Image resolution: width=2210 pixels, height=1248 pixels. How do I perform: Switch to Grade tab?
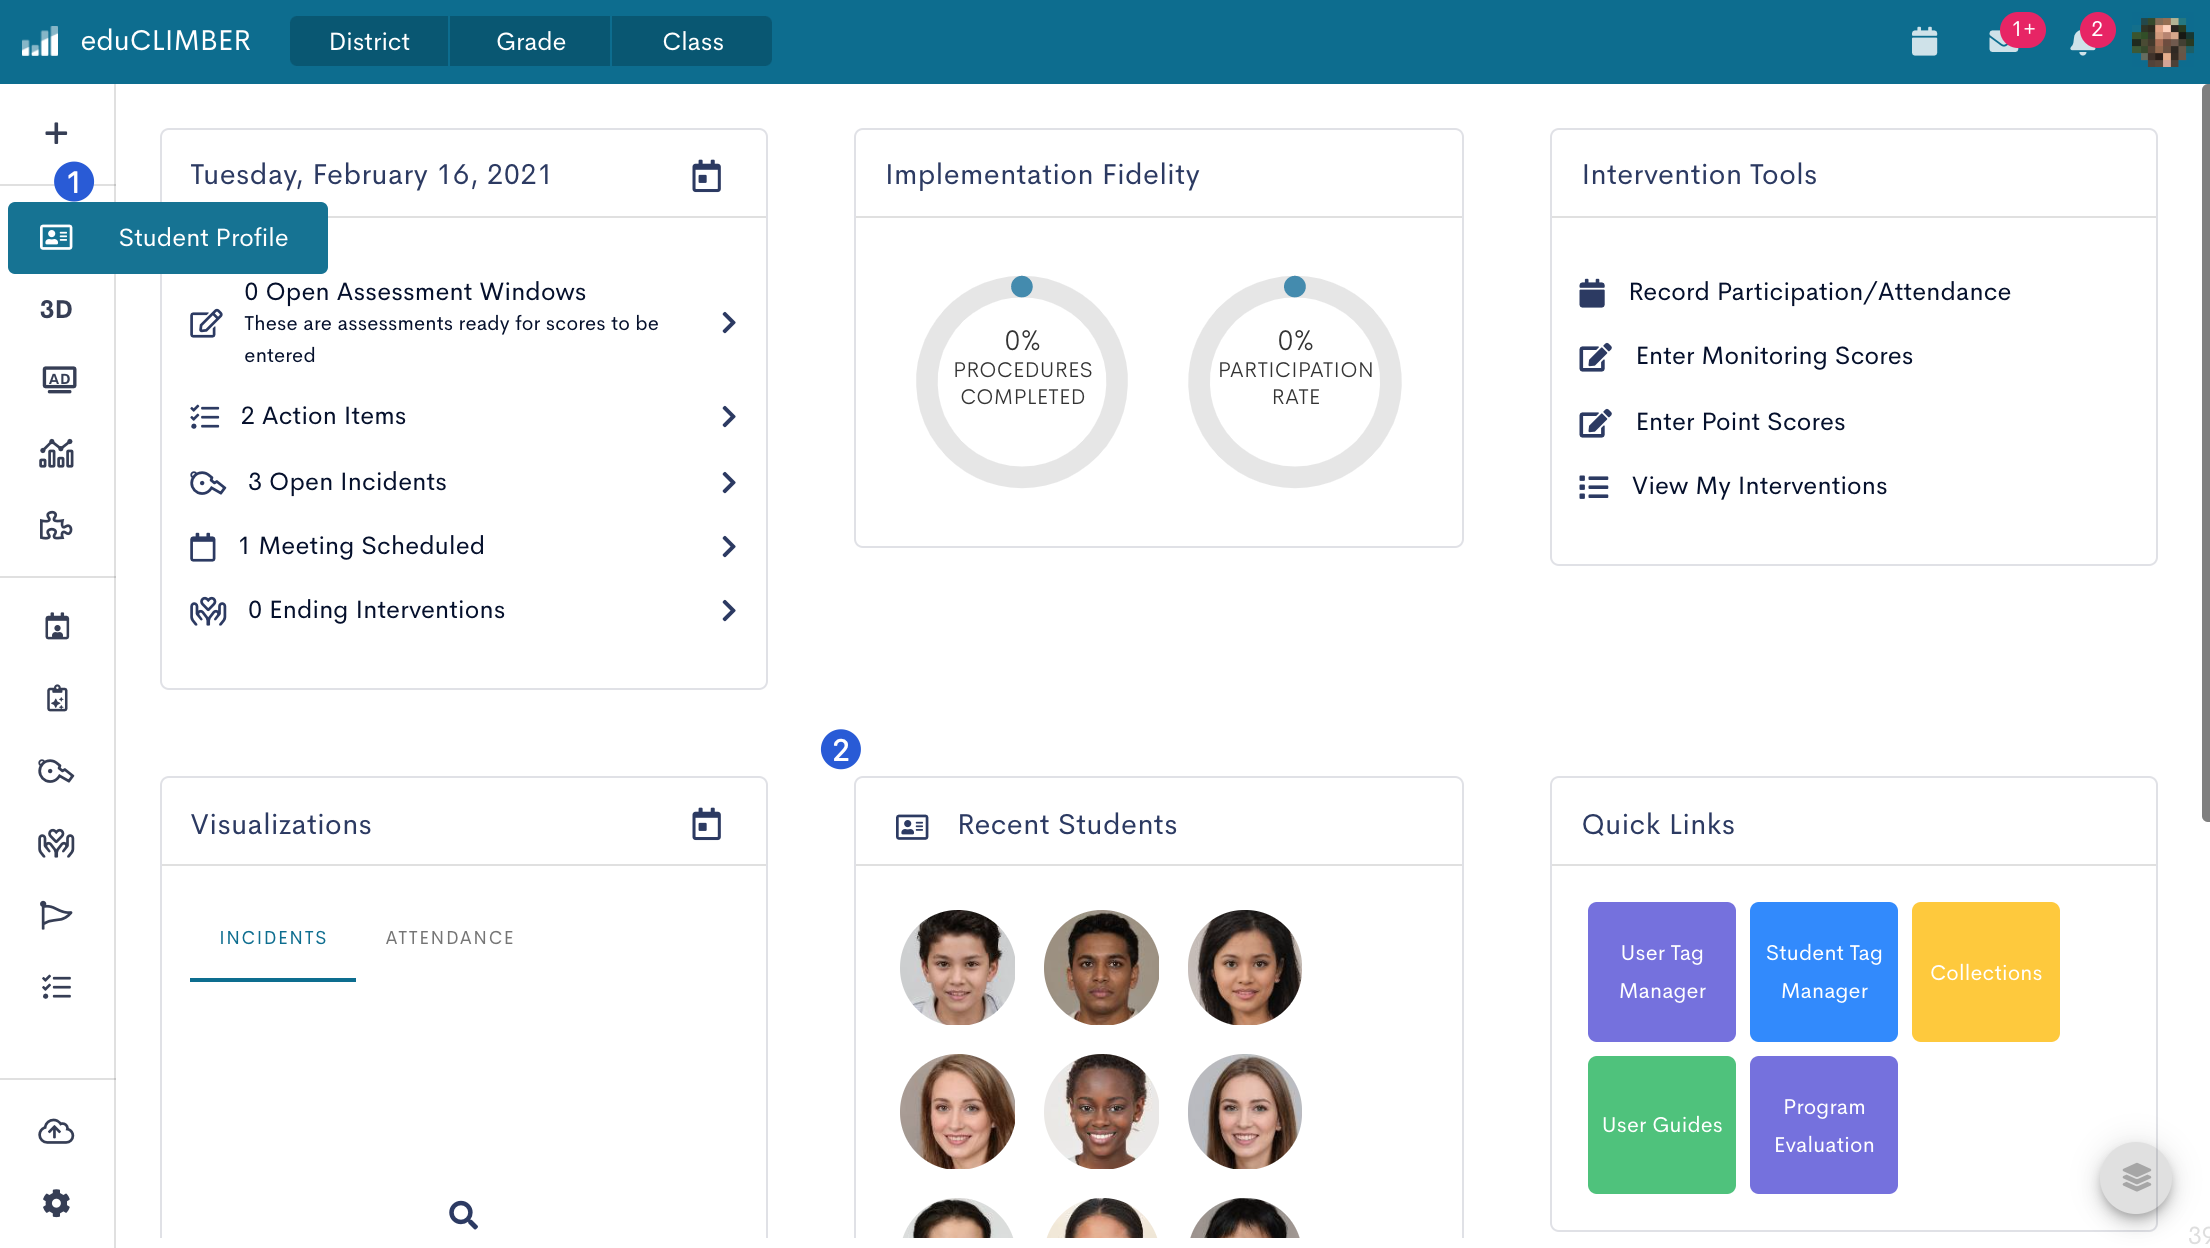[x=530, y=41]
